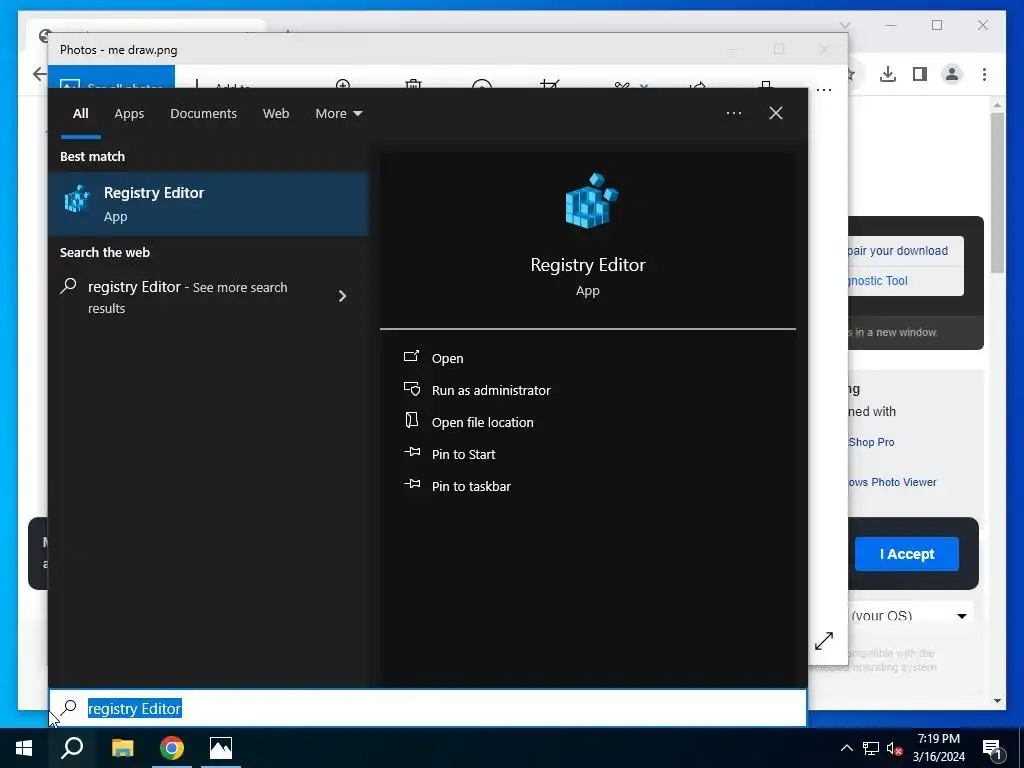The width and height of the screenshot is (1024, 768).
Task: Click repair your download link
Action: pyautogui.click(x=898, y=251)
